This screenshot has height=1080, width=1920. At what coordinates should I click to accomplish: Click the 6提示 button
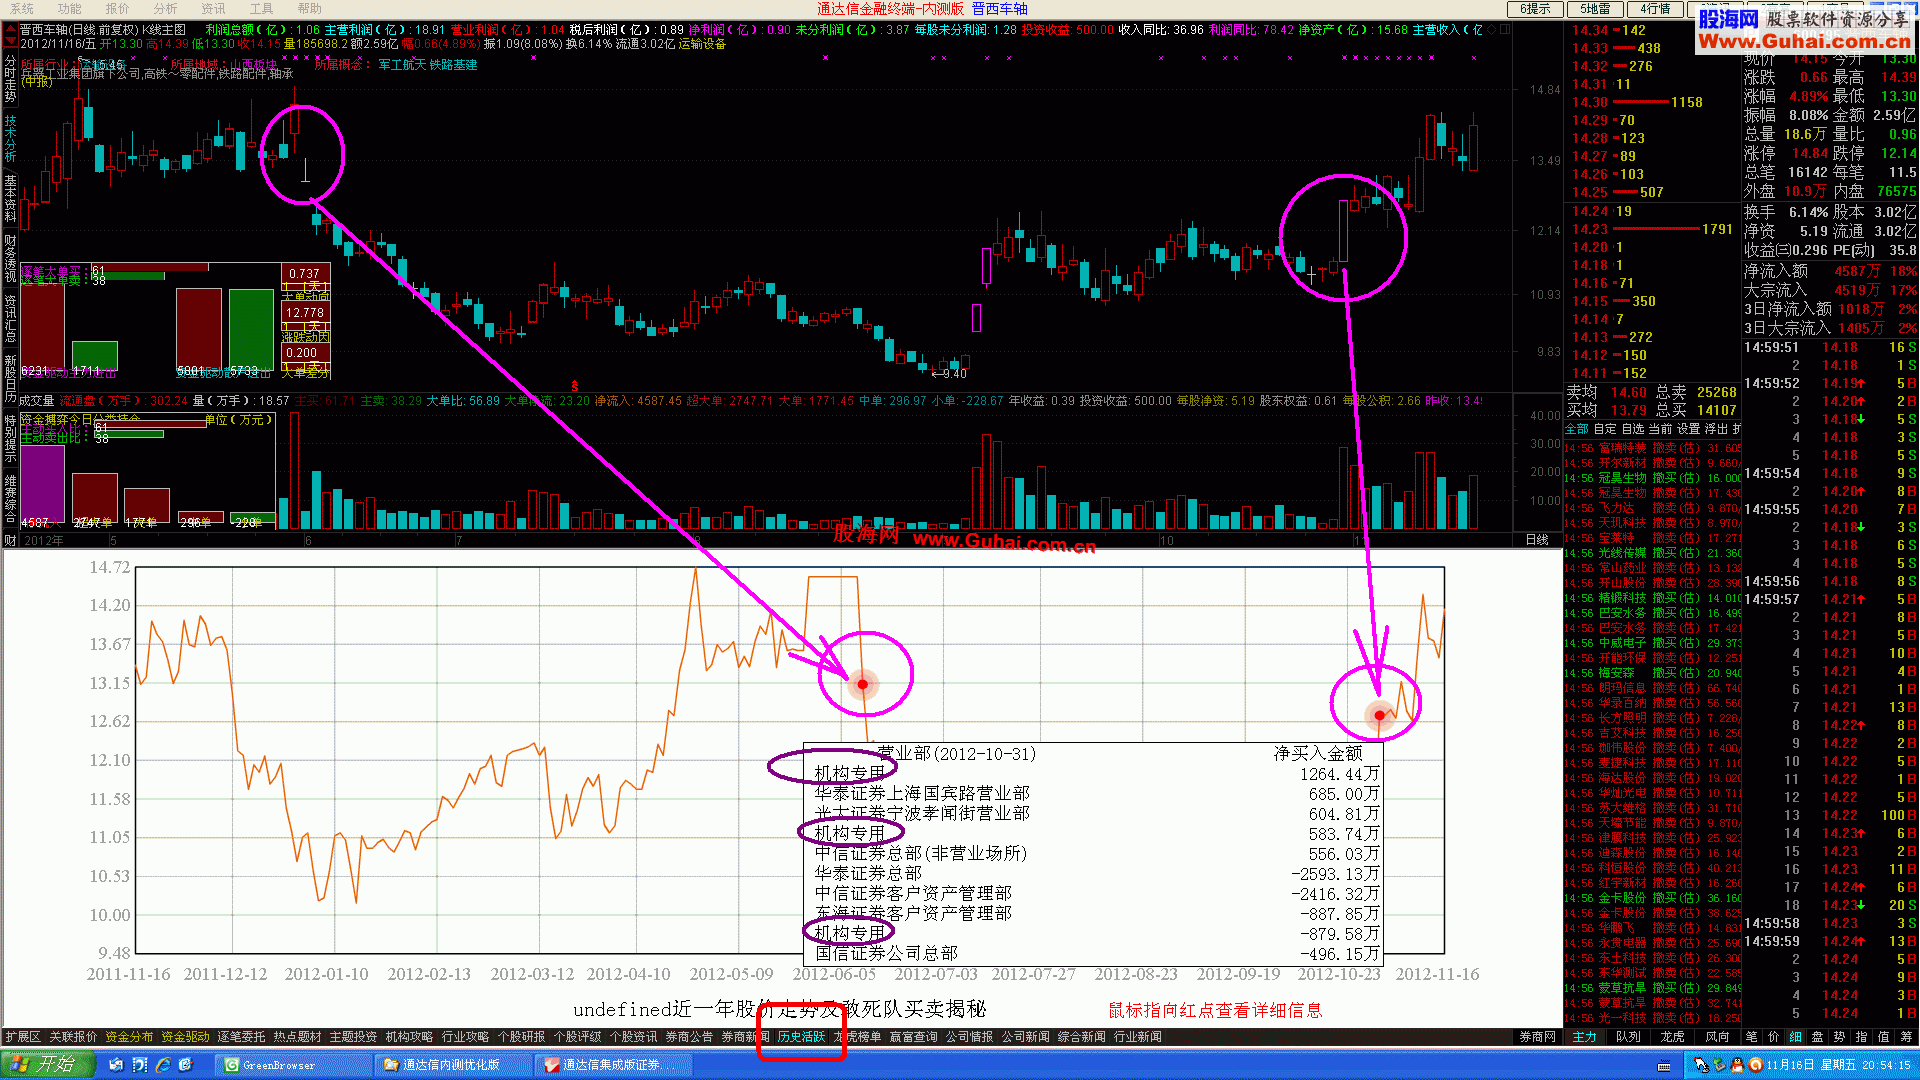click(1535, 9)
